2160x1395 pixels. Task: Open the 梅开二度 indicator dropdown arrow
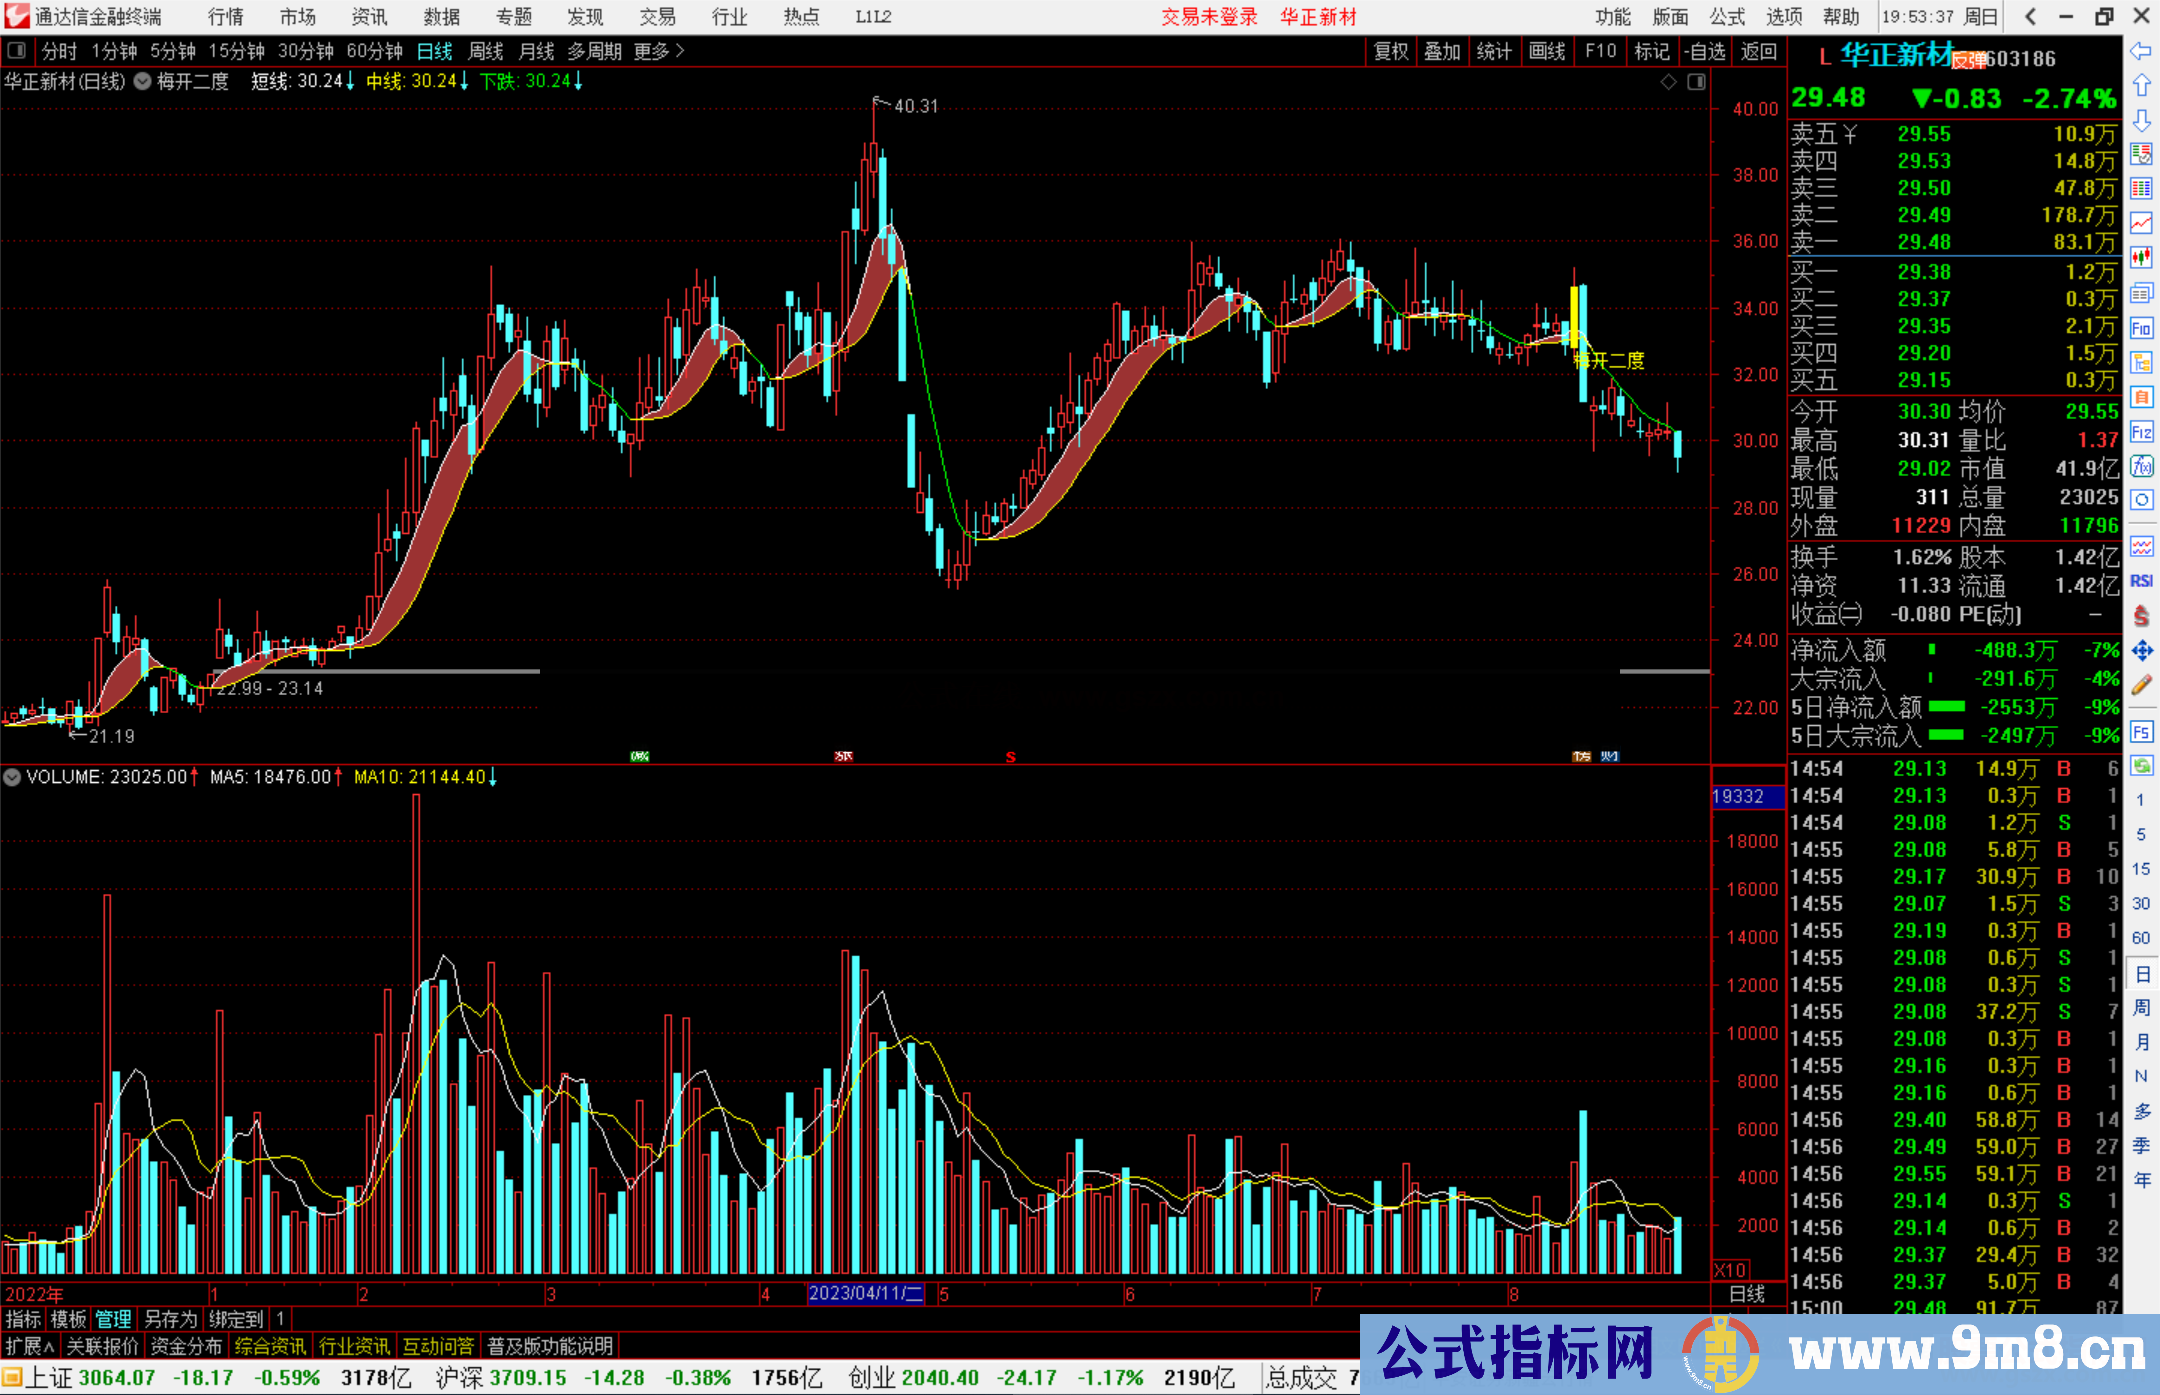coord(143,82)
